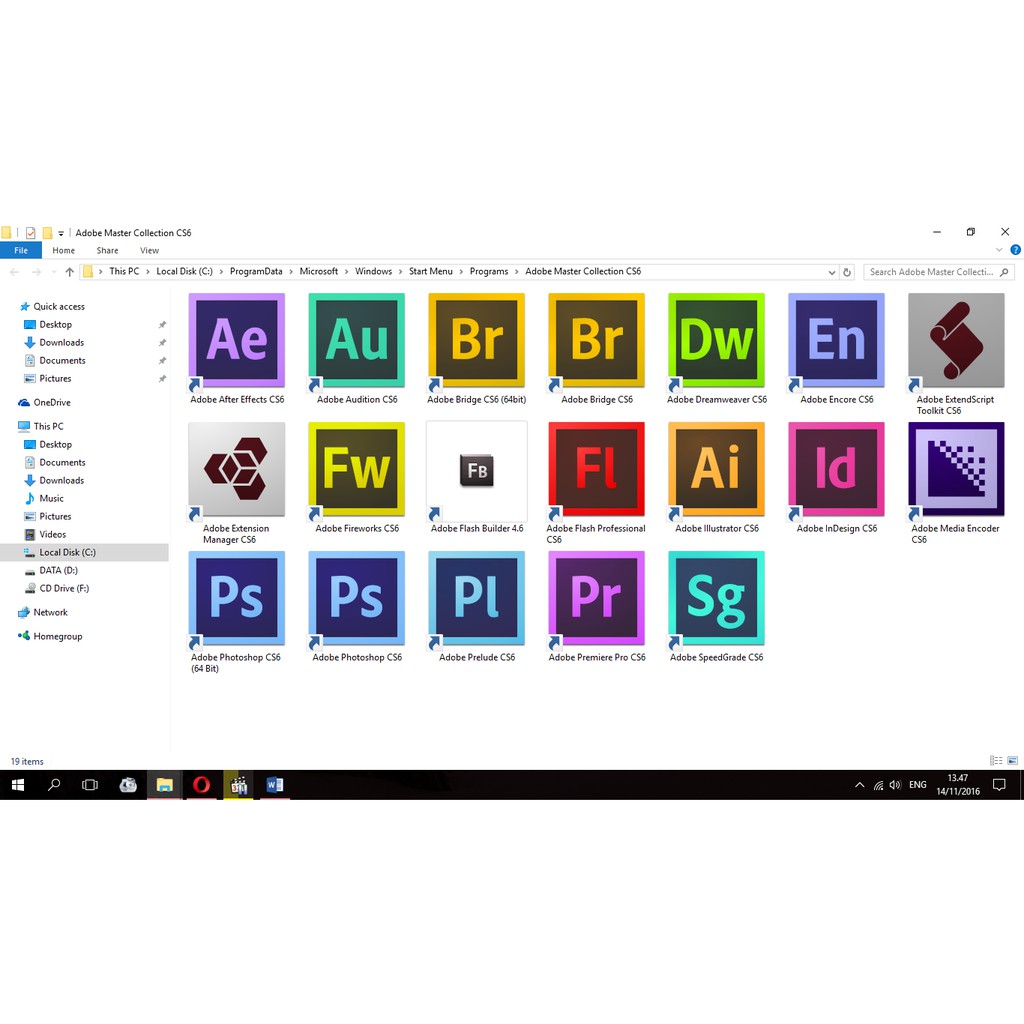Image resolution: width=1024 pixels, height=1024 pixels.
Task: Click the Search Adobe Master Collection field
Action: [930, 272]
